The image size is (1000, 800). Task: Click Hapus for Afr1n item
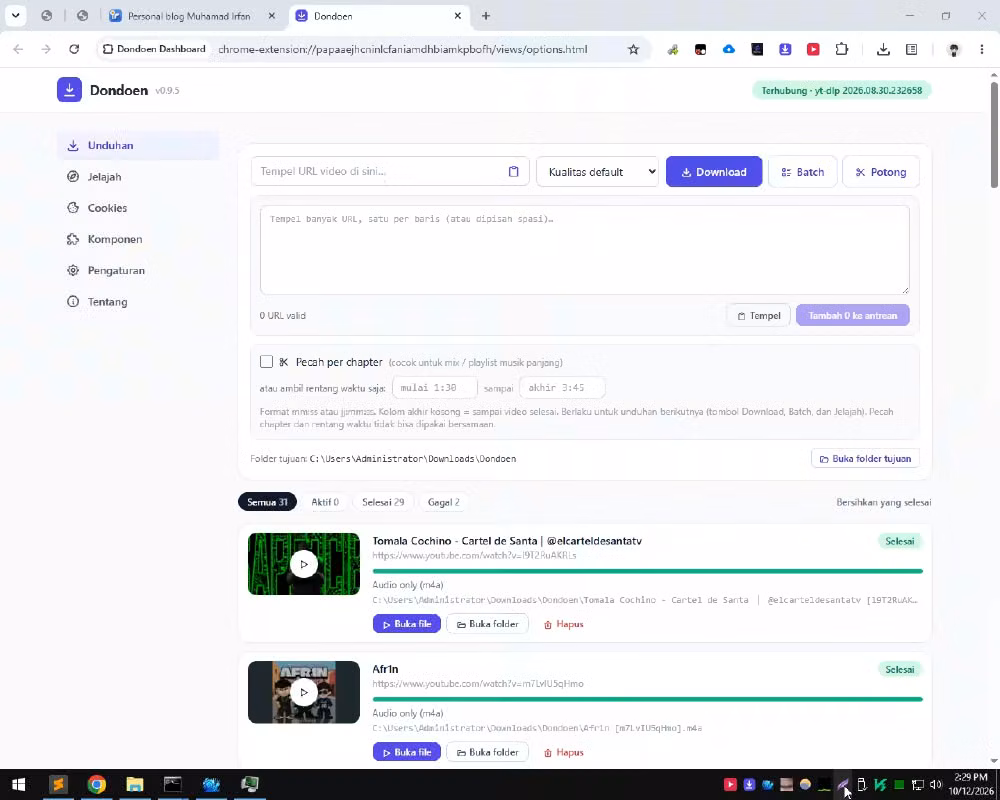[563, 752]
